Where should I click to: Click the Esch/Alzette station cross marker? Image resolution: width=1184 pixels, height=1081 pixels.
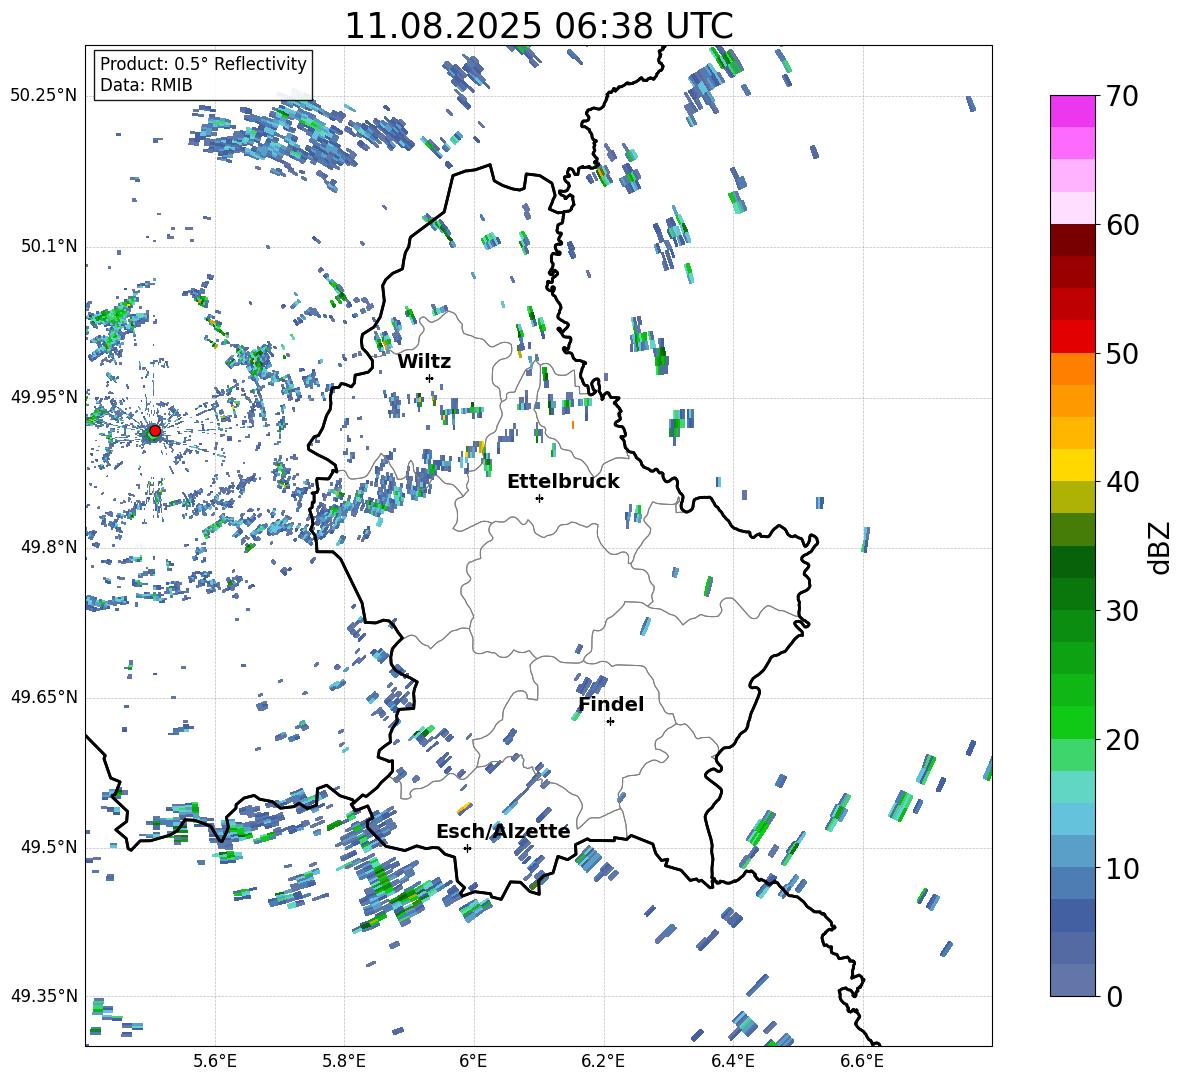pyautogui.click(x=467, y=848)
